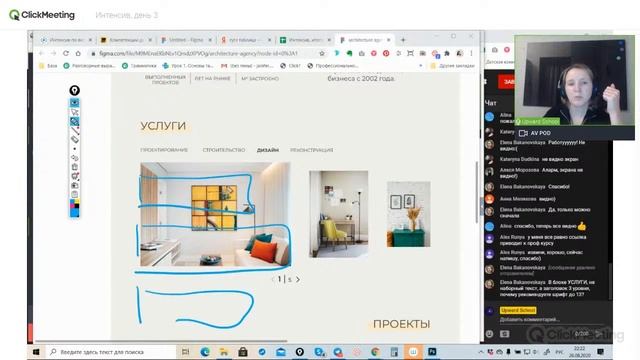Image resolution: width=640 pixels, height=360 pixels.
Task: Click the Чат panel header
Action: (x=490, y=103)
